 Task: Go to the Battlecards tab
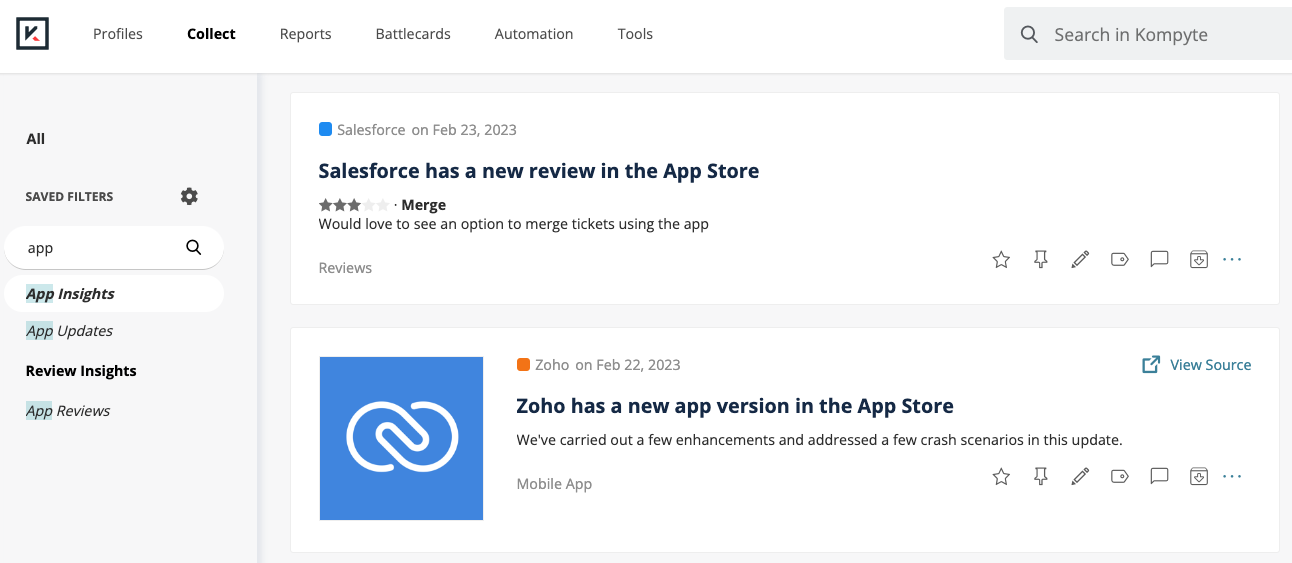pyautogui.click(x=413, y=34)
